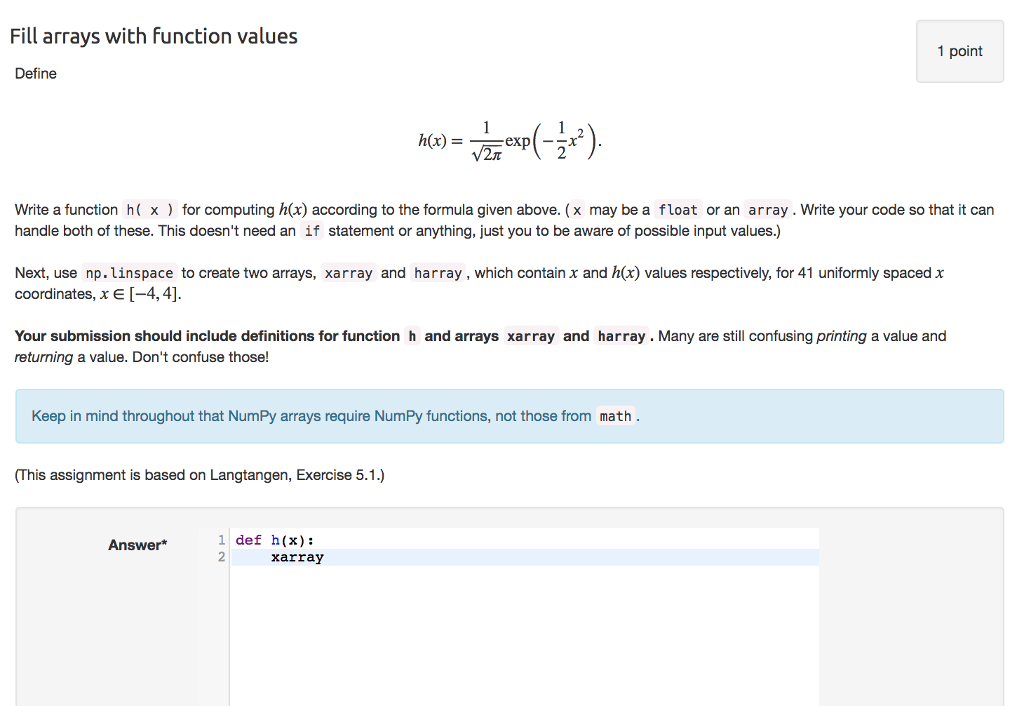This screenshot has width=1024, height=706.
Task: Select the 1 point badge
Action: point(959,50)
